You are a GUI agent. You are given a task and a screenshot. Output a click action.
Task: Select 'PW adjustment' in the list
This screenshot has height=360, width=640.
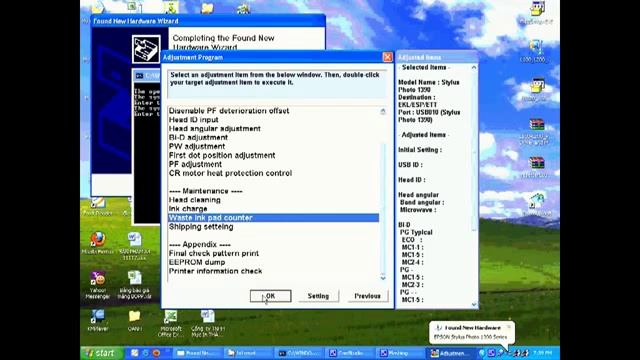click(x=197, y=147)
